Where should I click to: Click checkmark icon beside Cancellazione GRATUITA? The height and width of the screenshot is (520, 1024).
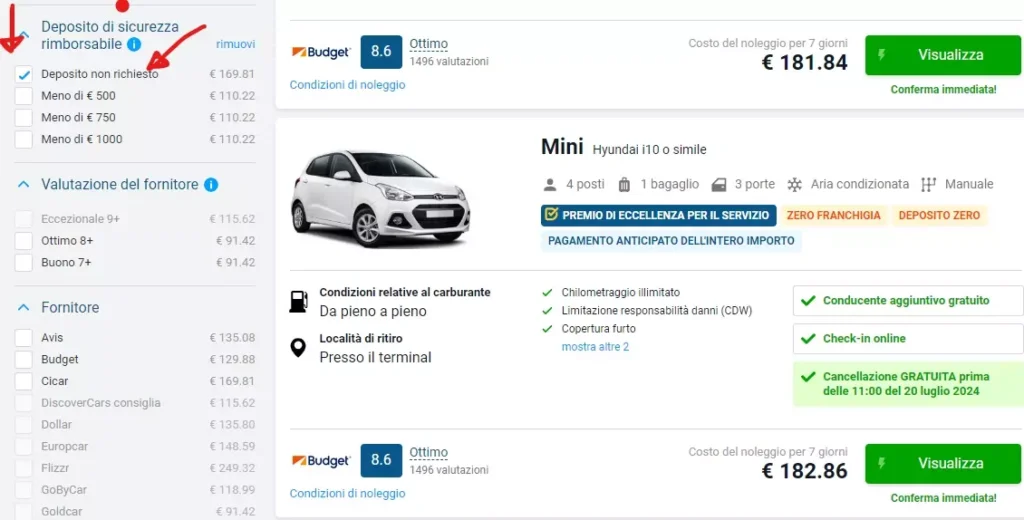click(808, 377)
